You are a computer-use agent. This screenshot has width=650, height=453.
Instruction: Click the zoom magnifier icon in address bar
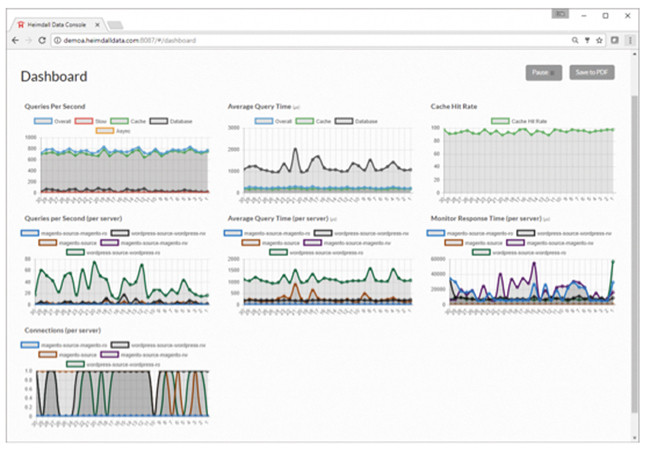point(573,40)
